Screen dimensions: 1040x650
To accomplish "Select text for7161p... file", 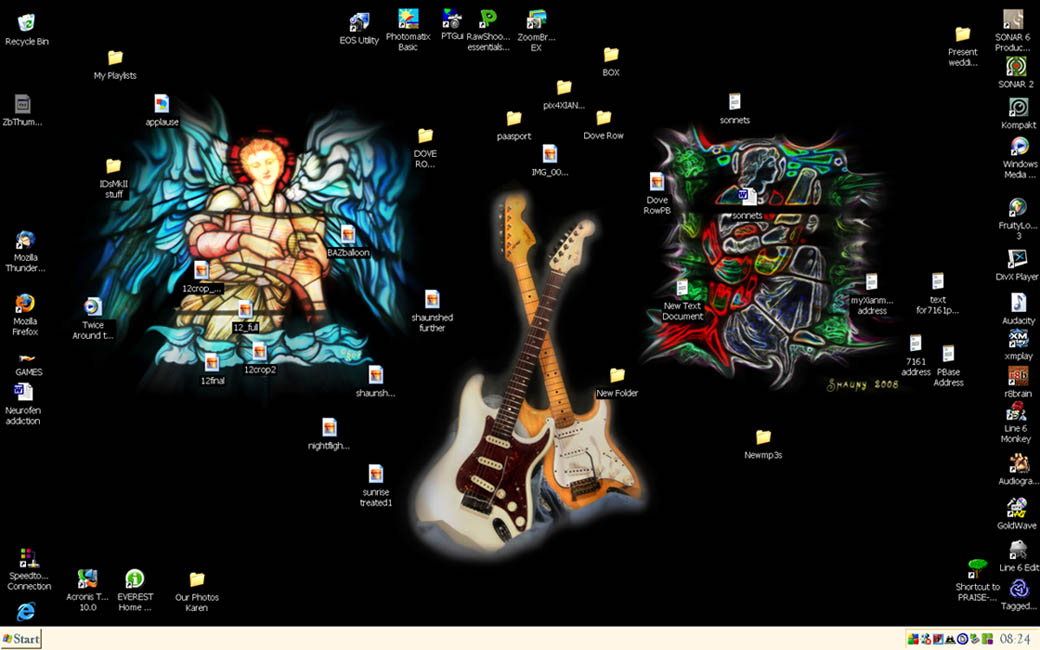I will pyautogui.click(x=937, y=282).
